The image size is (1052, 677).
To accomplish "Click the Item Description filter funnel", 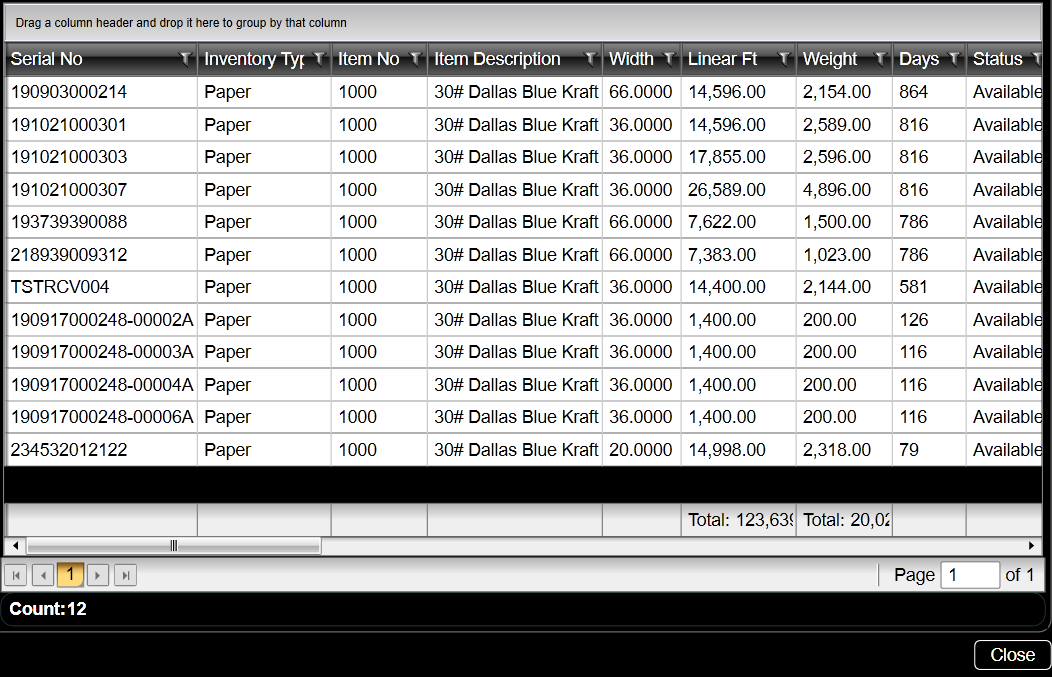I will click(590, 59).
